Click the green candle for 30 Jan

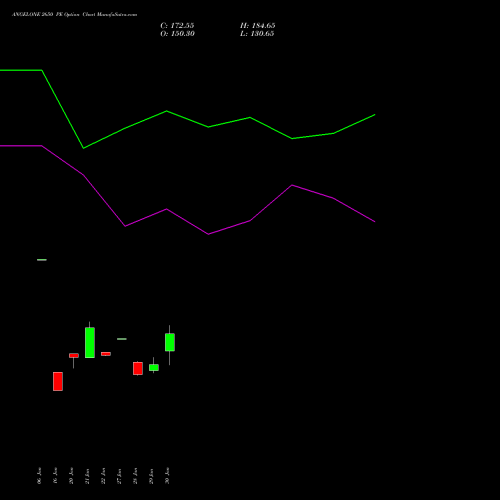170,342
